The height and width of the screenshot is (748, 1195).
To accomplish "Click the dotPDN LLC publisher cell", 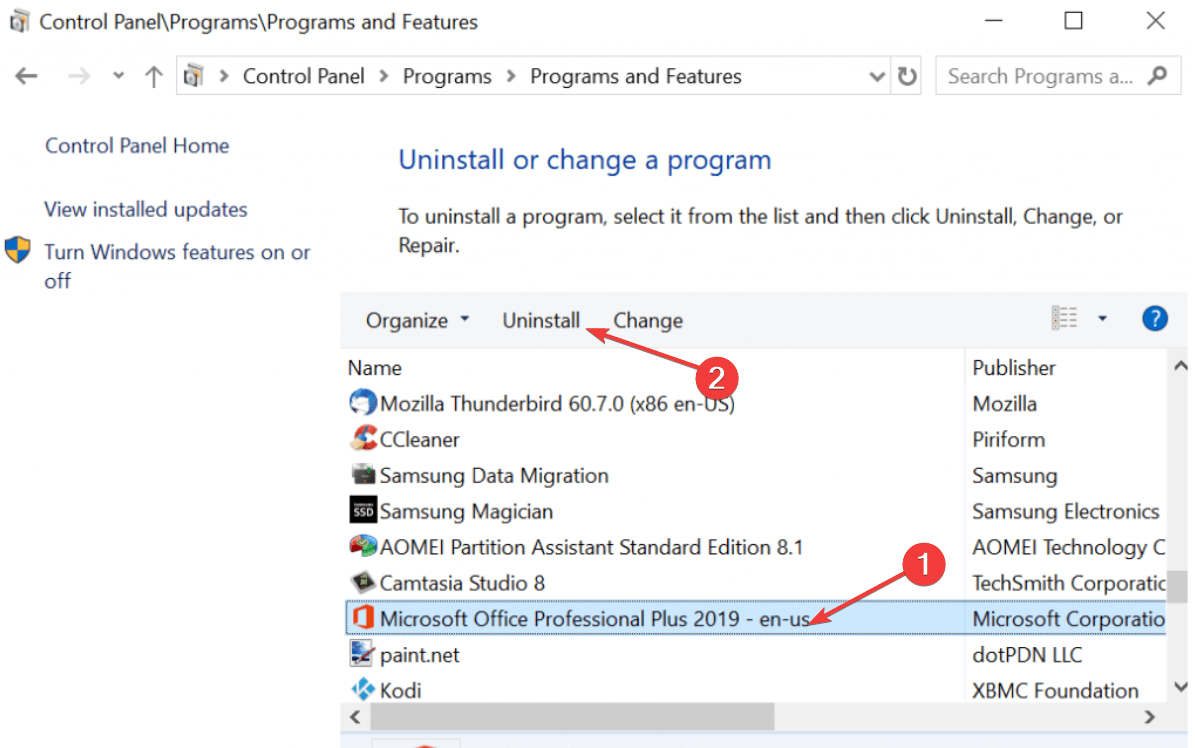I will coord(1027,655).
